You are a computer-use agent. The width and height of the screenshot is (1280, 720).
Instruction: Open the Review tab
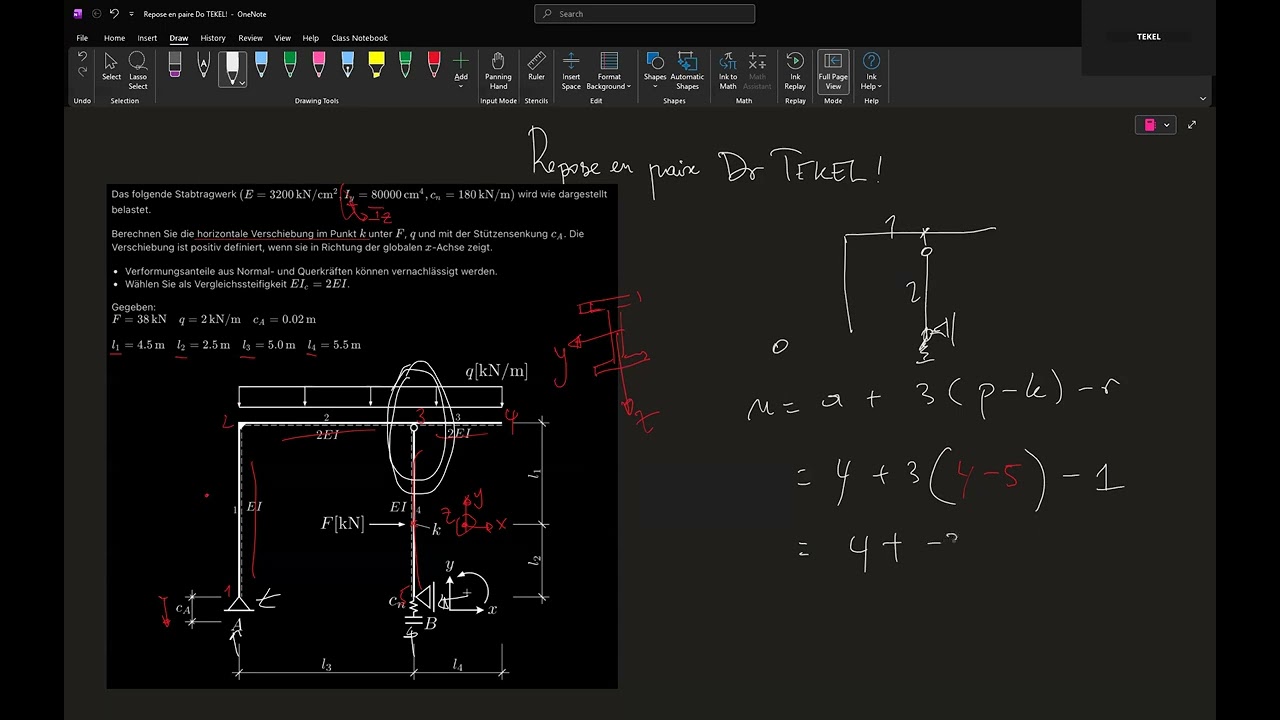tap(250, 38)
